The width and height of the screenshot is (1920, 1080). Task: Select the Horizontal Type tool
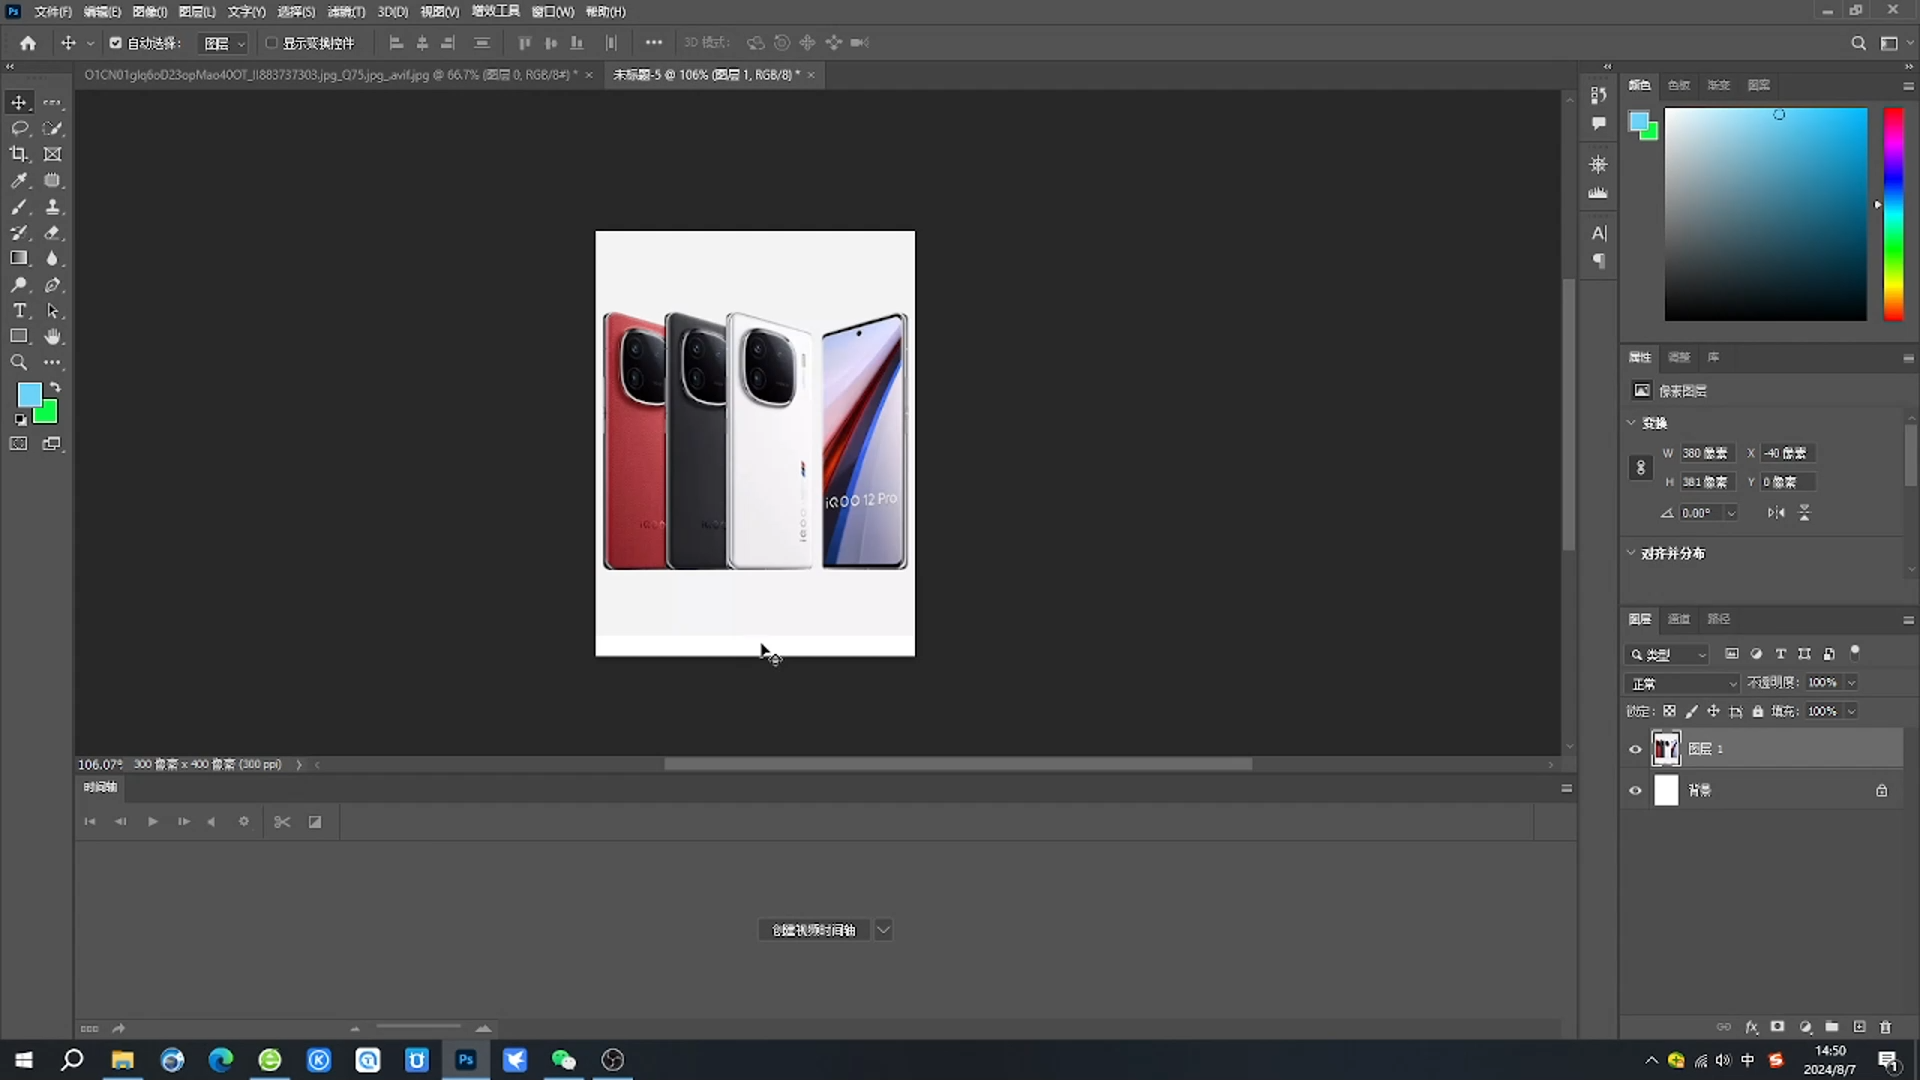(19, 311)
